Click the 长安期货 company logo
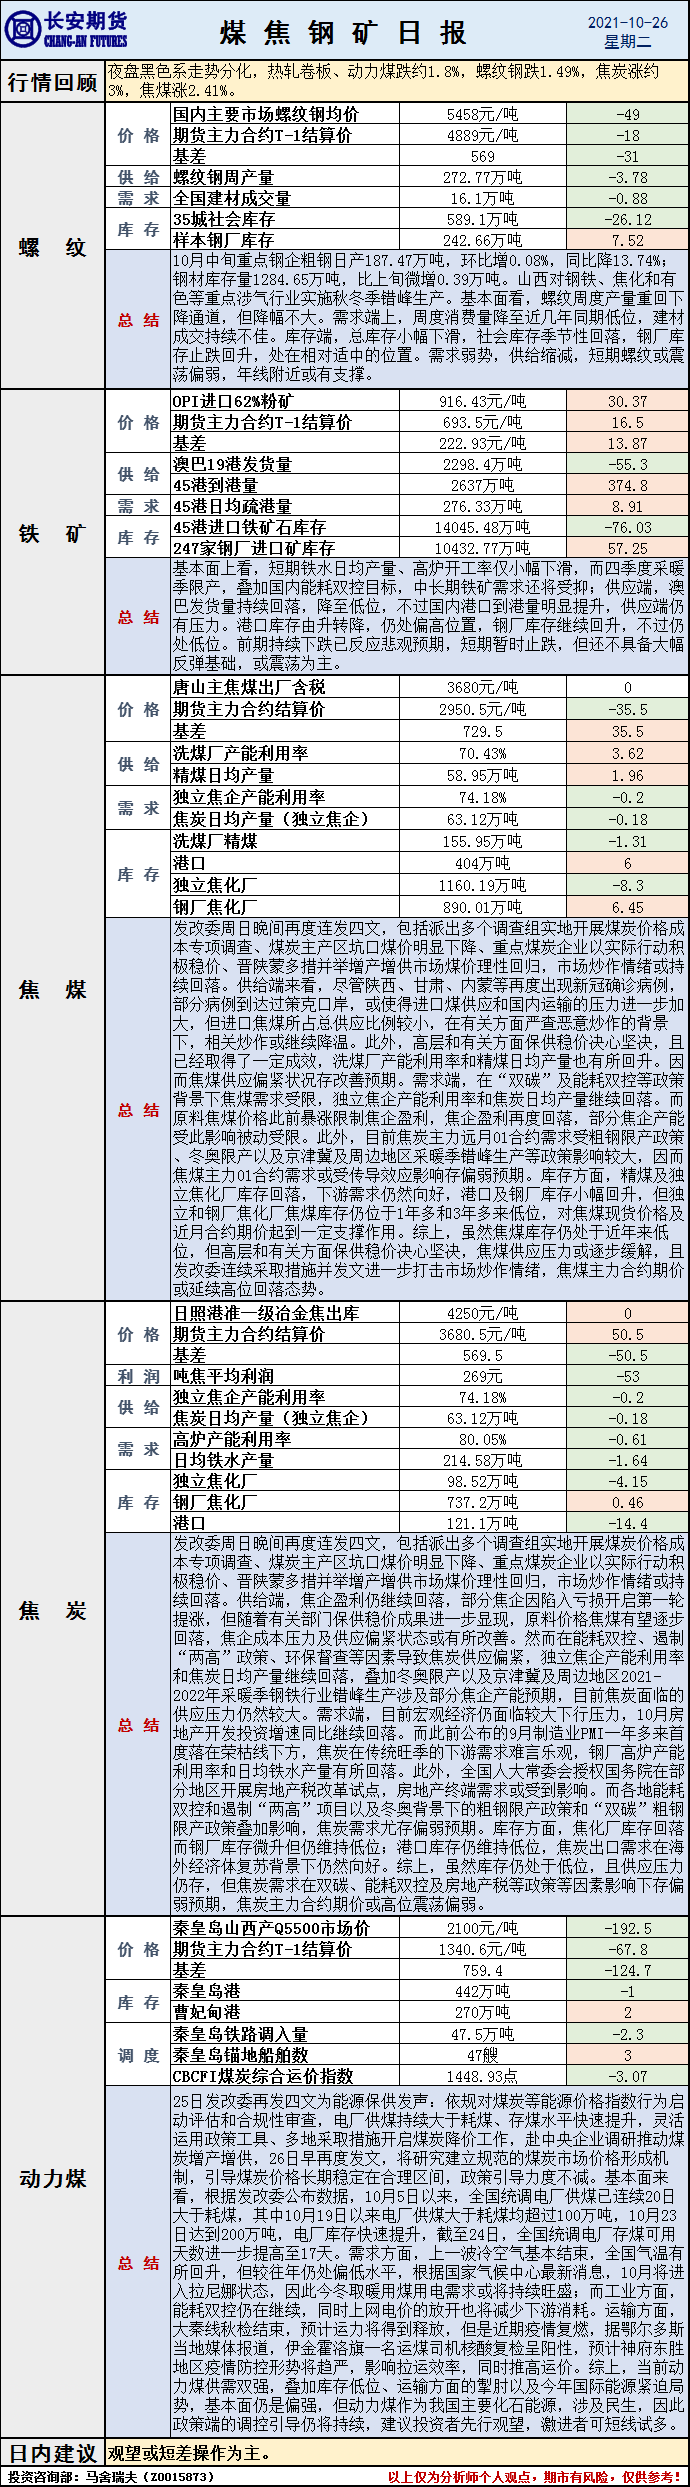 pyautogui.click(x=66, y=30)
